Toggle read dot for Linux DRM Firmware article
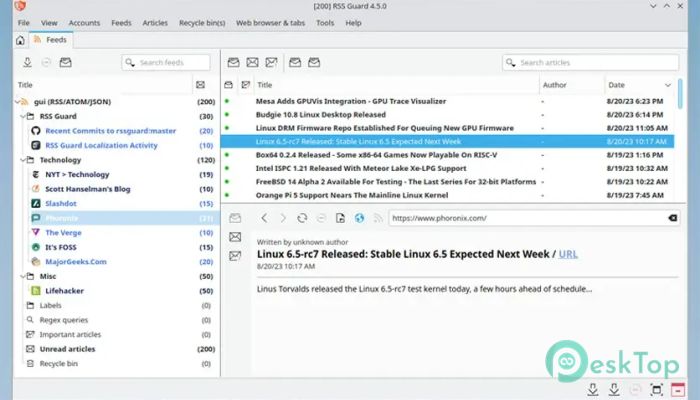 (x=227, y=128)
